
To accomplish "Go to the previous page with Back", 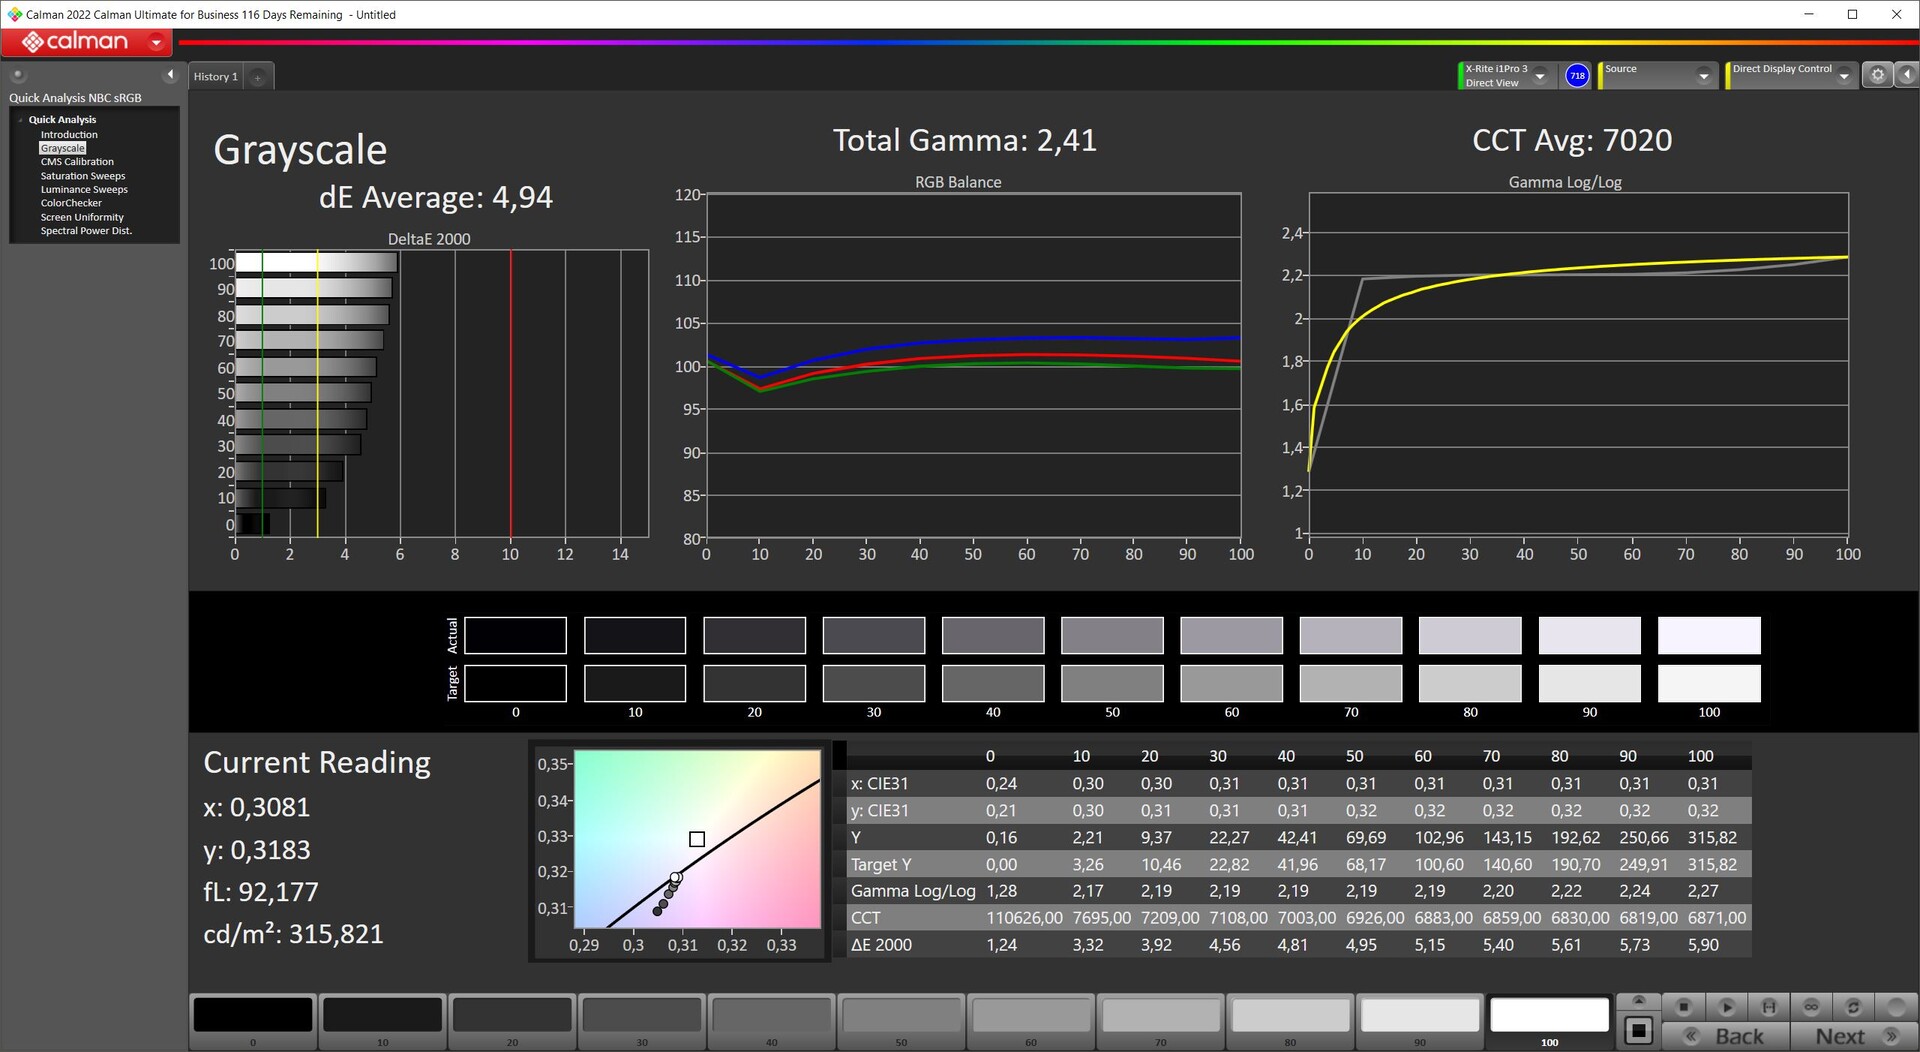I will [1727, 1036].
